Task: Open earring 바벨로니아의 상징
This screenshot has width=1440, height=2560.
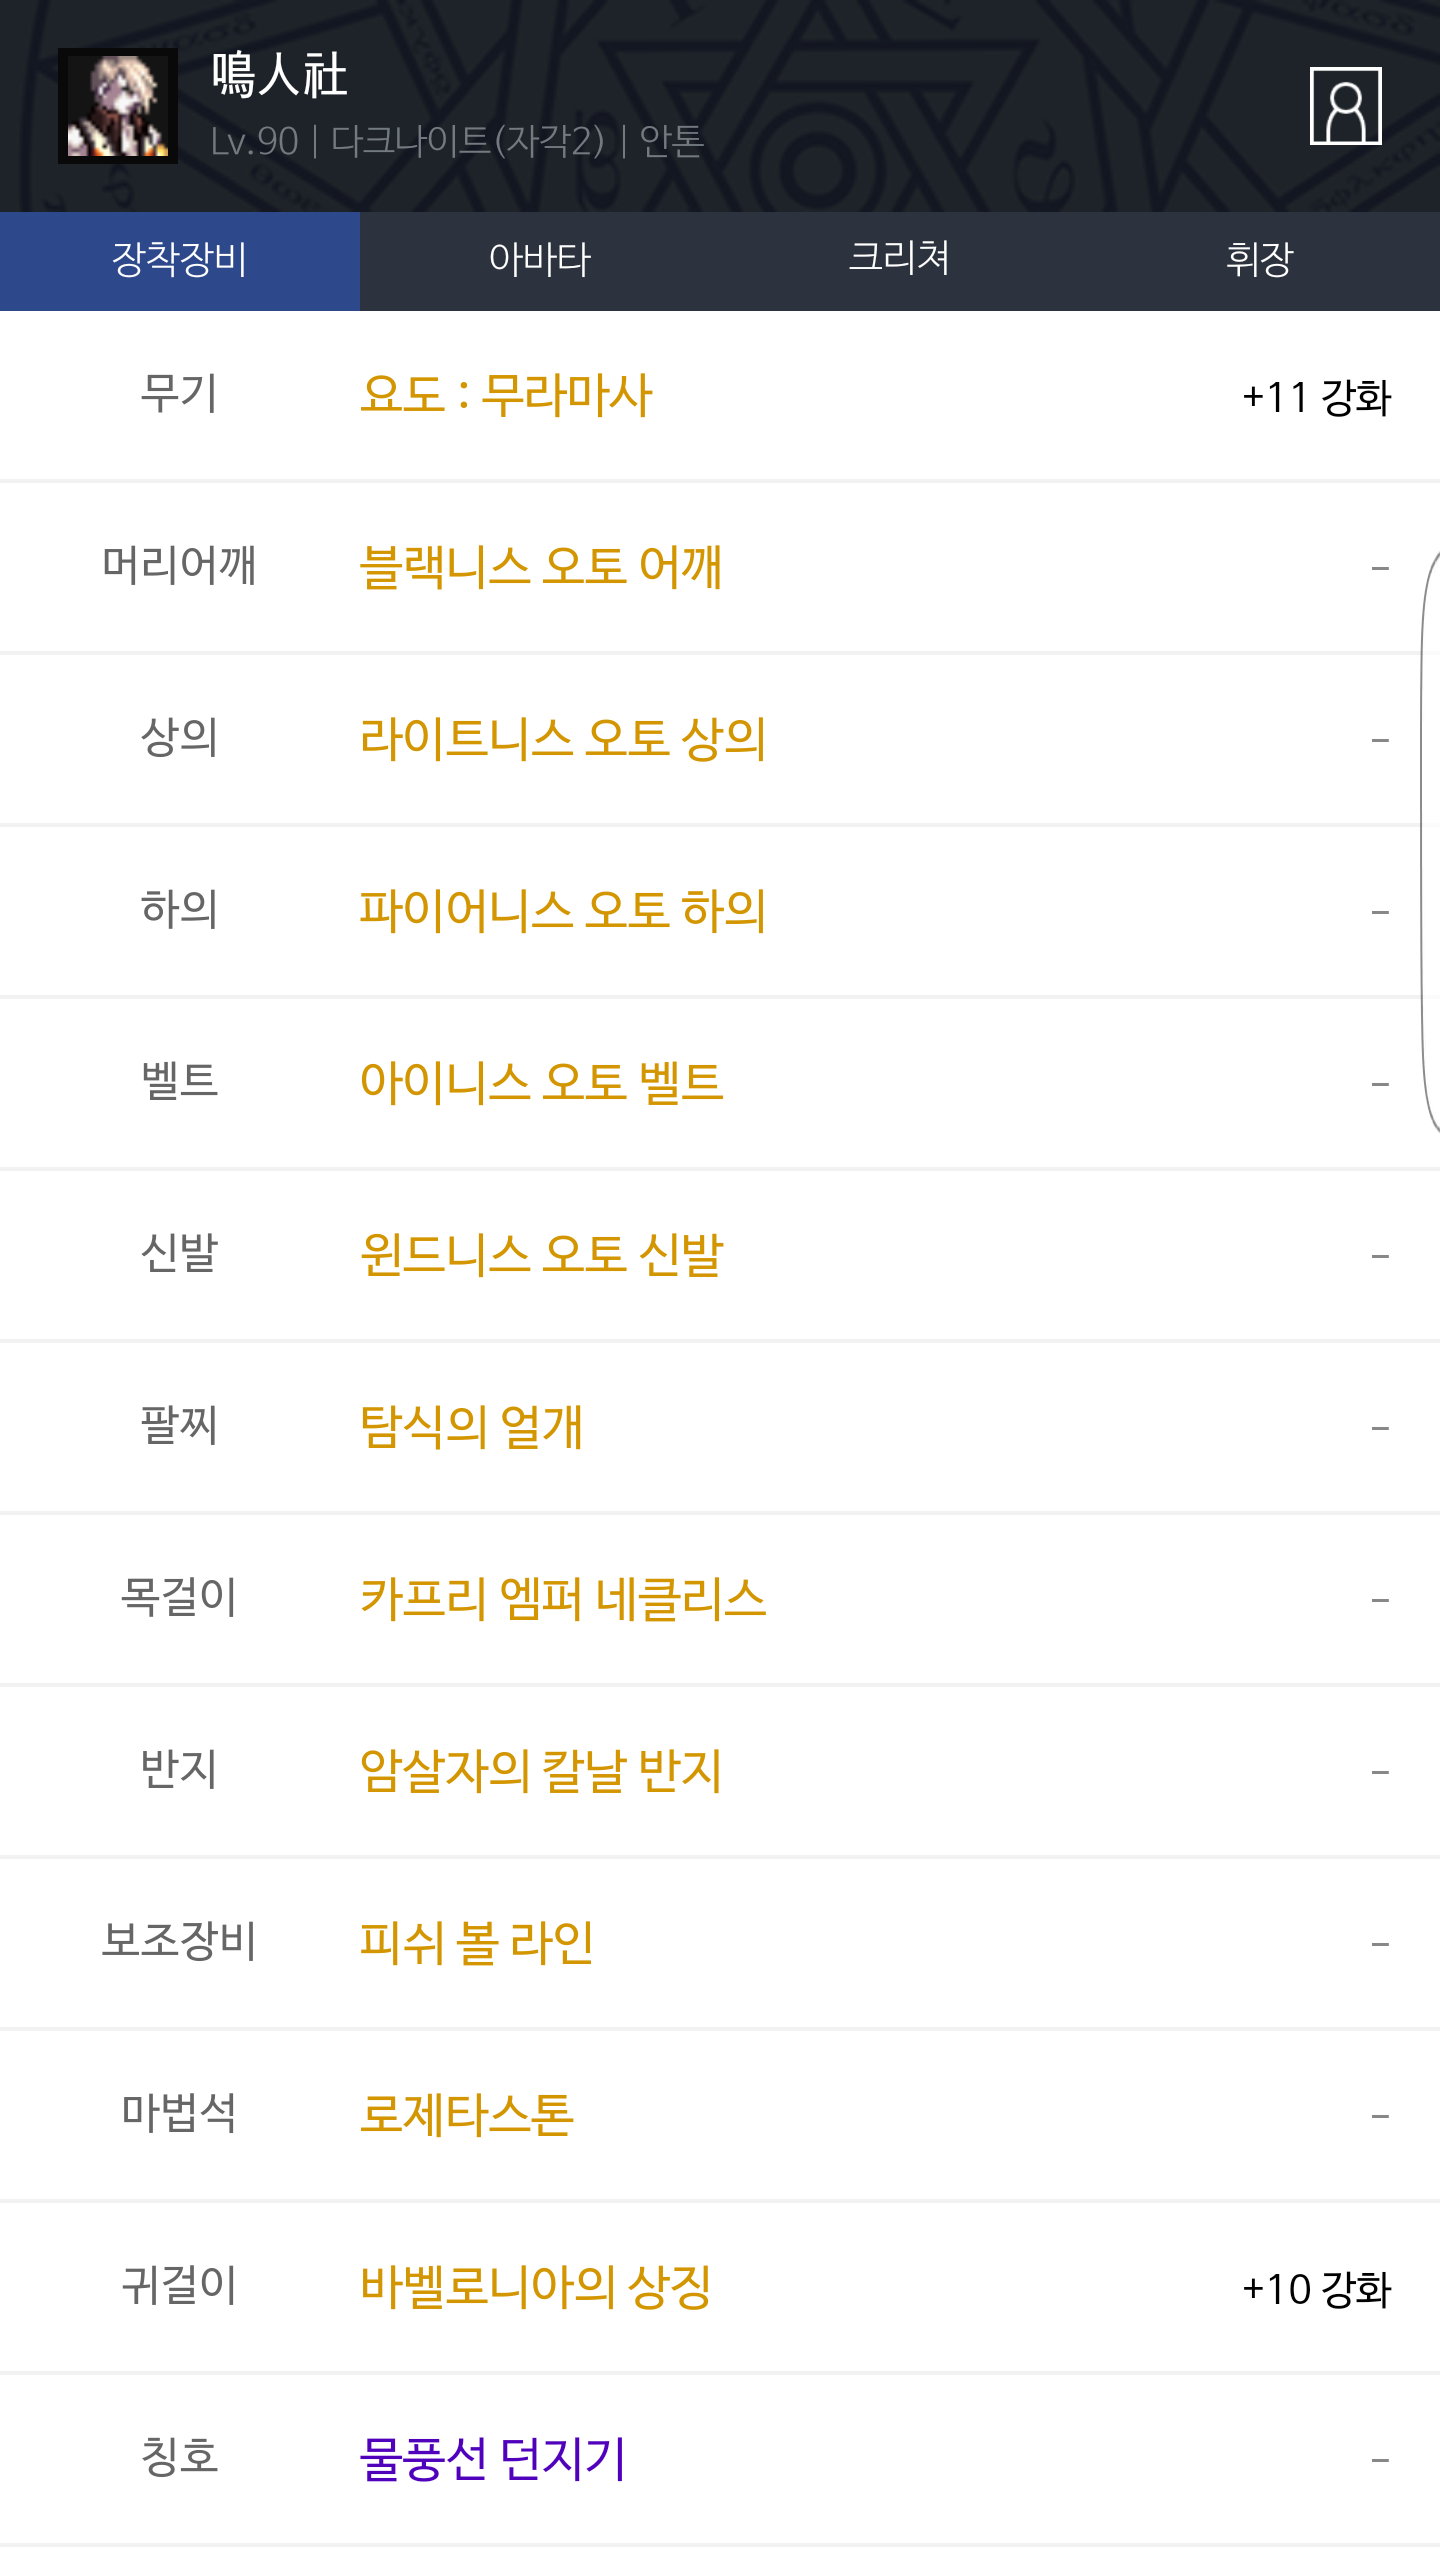Action: [536, 2287]
